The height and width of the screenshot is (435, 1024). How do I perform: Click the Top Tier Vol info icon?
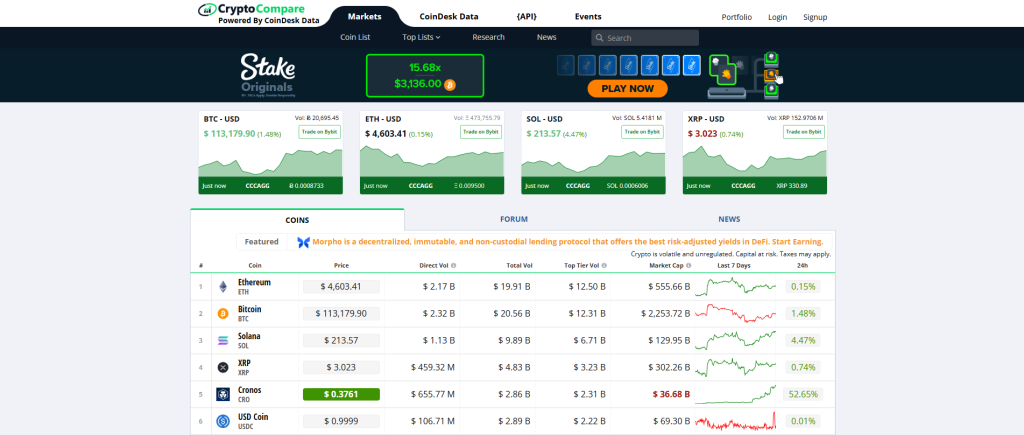click(x=603, y=266)
